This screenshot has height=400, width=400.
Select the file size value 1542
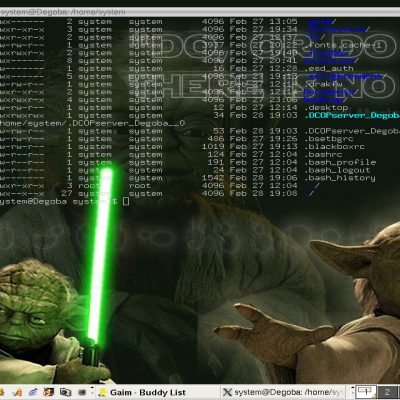[x=213, y=178]
